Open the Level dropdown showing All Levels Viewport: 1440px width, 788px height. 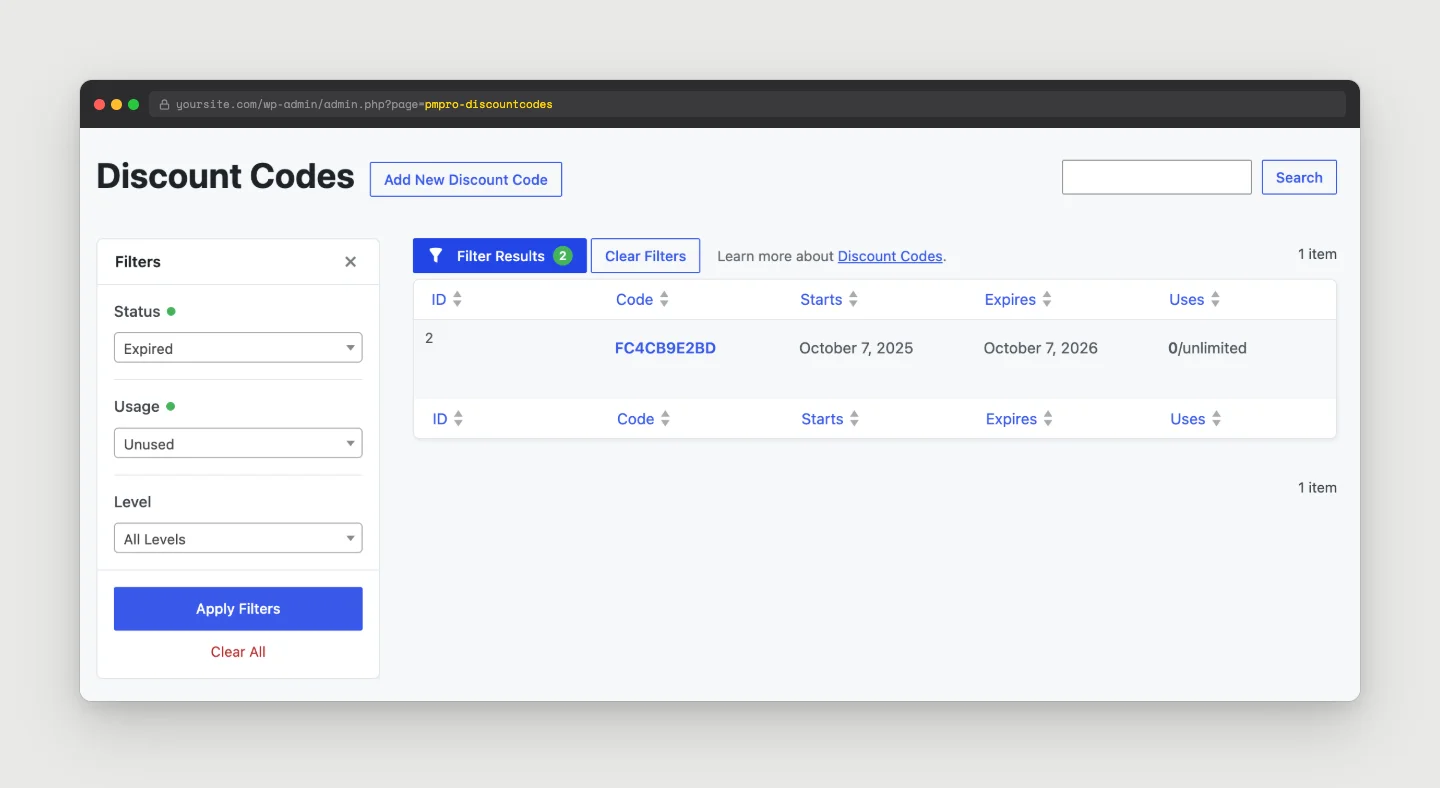tap(238, 538)
